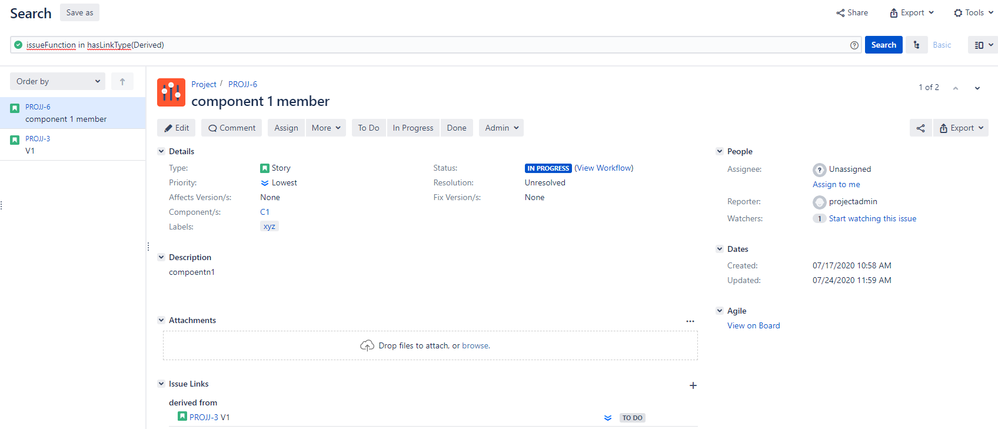Switch to Basic search mode
This screenshot has height=429, width=998.
942,45
